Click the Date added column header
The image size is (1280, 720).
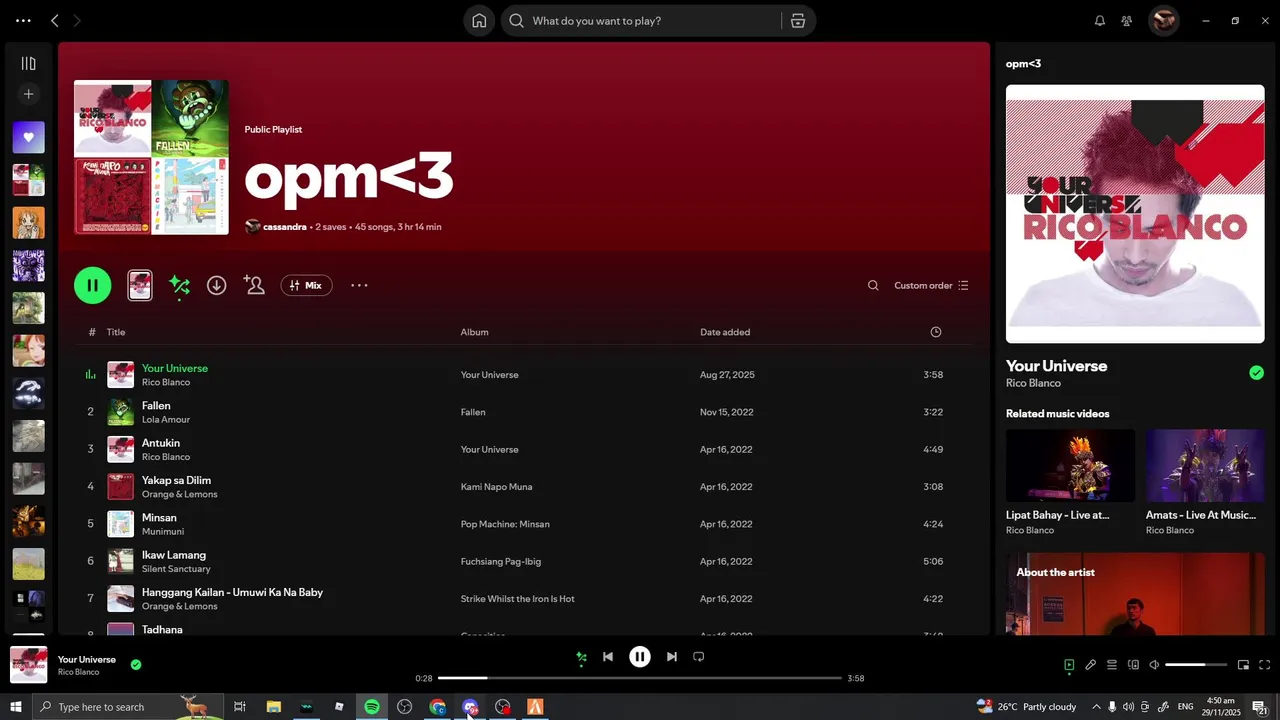pyautogui.click(x=725, y=332)
